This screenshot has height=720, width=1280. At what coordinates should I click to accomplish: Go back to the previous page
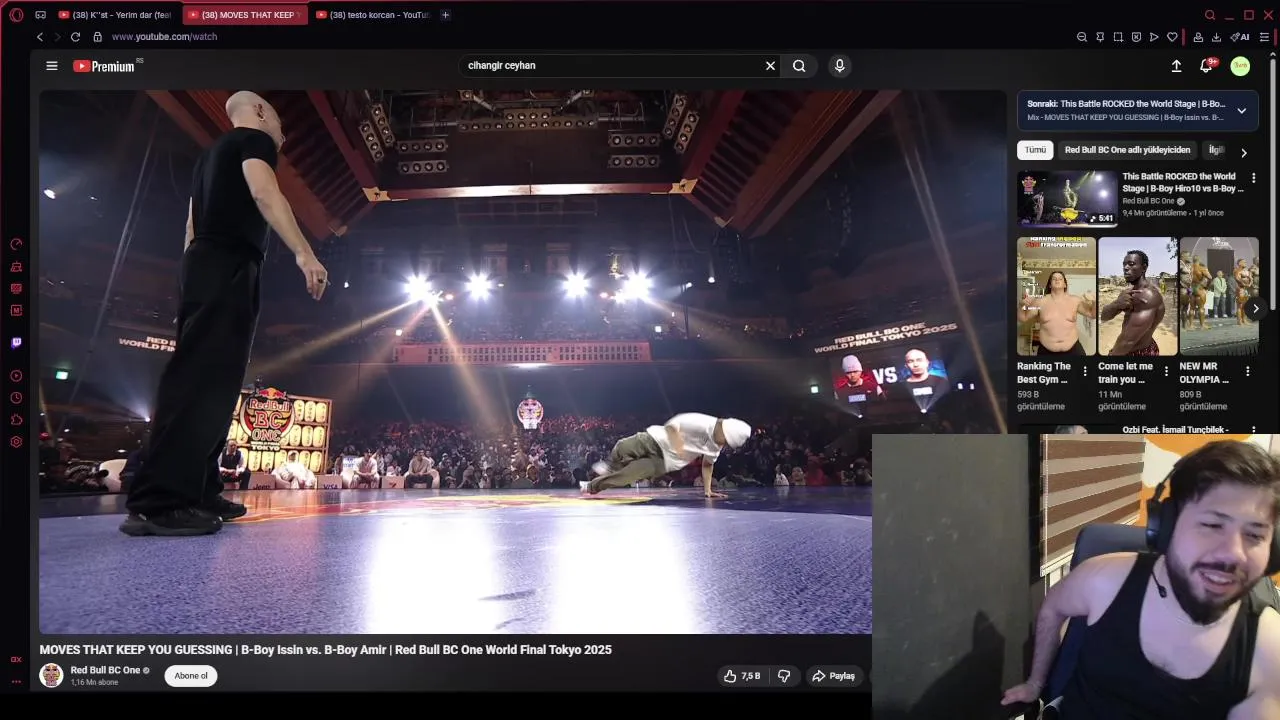[x=40, y=37]
